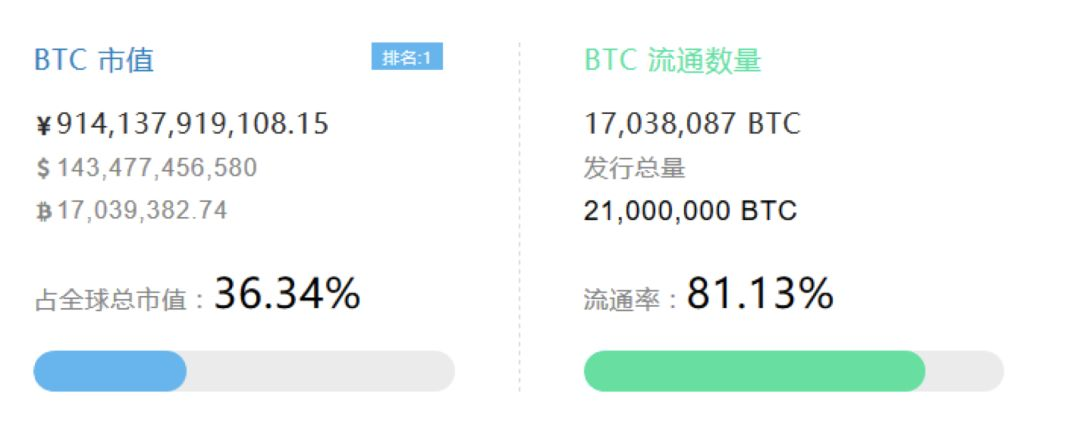Screen dimensions: 1080x422
Task: Click the BTC 流通数量 heading
Action: 672,61
